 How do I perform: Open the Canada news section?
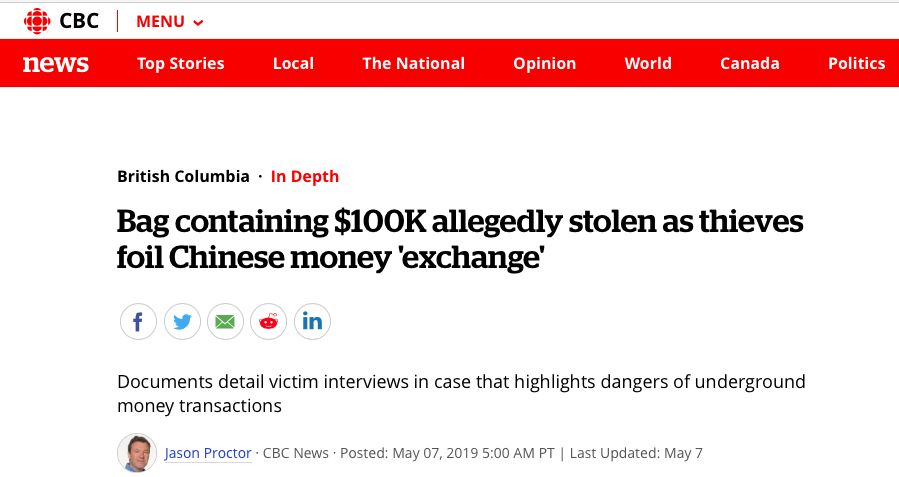(750, 63)
